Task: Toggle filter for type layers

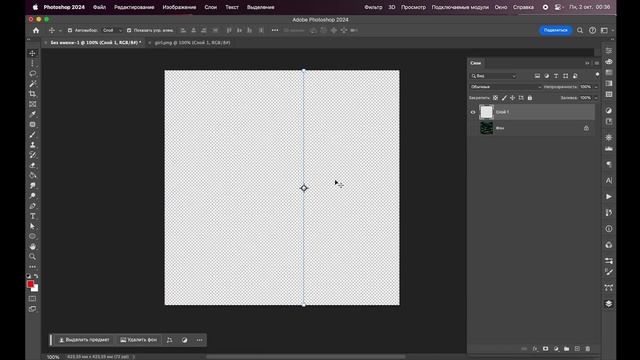Action: coord(556,76)
